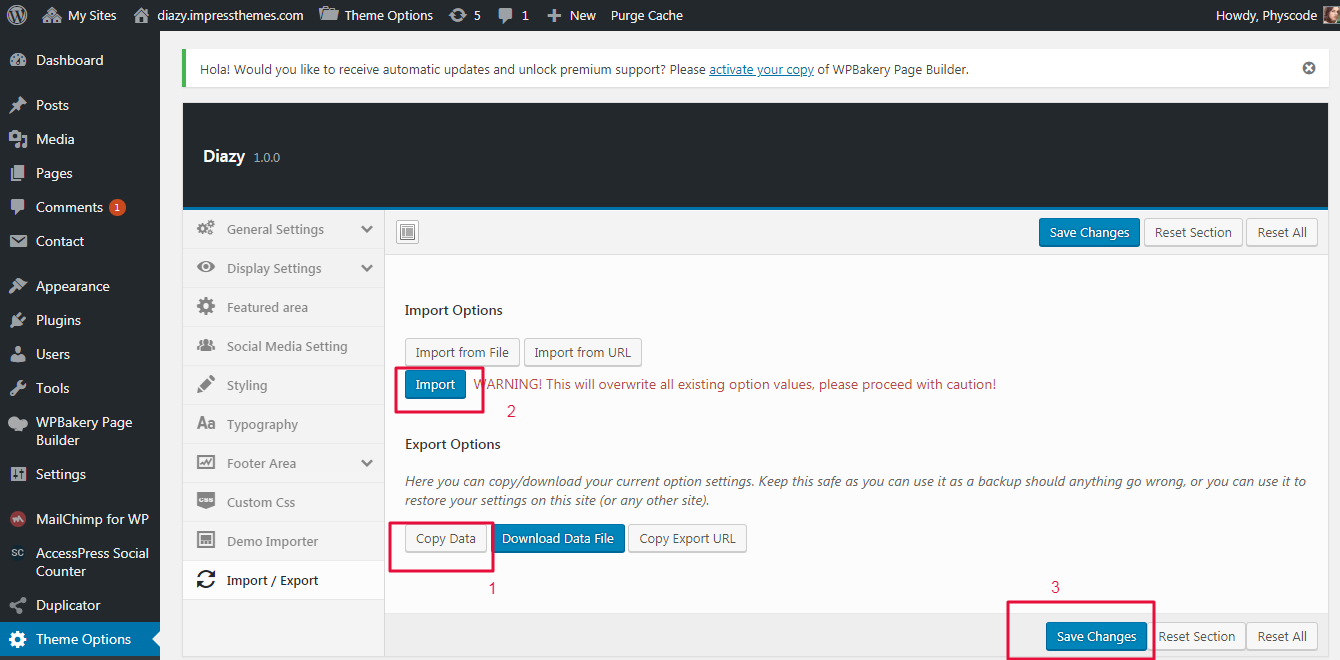
Task: Click the top Reset All button
Action: click(1282, 232)
